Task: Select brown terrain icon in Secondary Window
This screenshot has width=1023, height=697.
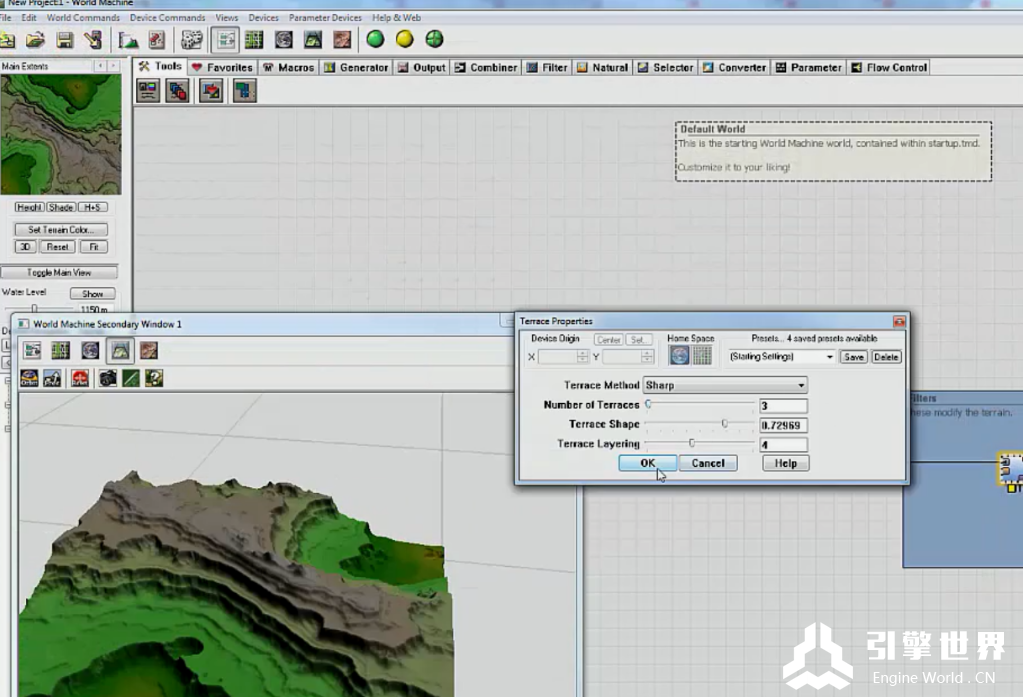Action: (x=149, y=350)
